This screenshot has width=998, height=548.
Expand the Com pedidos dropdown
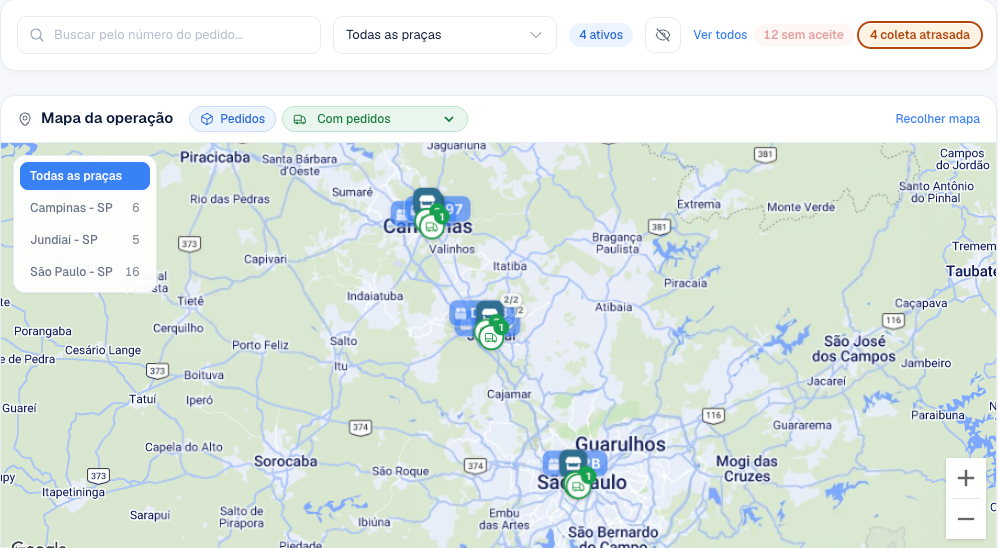(374, 119)
